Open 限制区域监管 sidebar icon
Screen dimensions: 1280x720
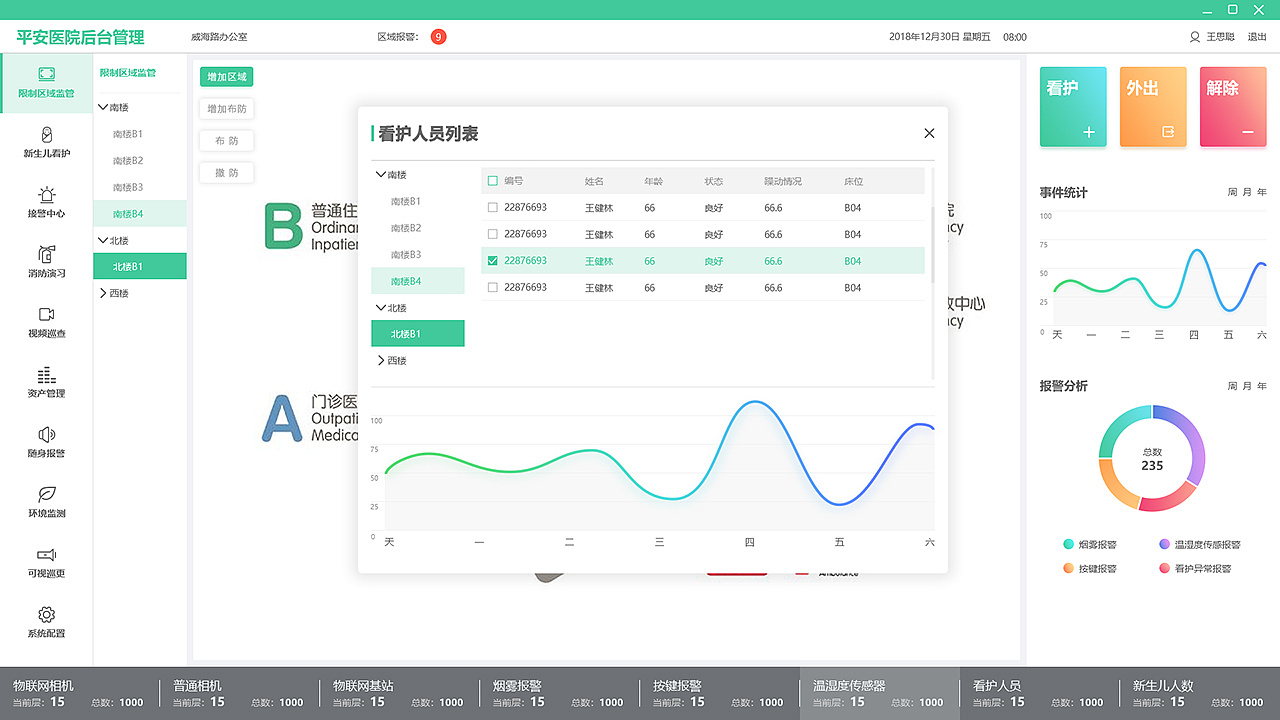tap(46, 74)
